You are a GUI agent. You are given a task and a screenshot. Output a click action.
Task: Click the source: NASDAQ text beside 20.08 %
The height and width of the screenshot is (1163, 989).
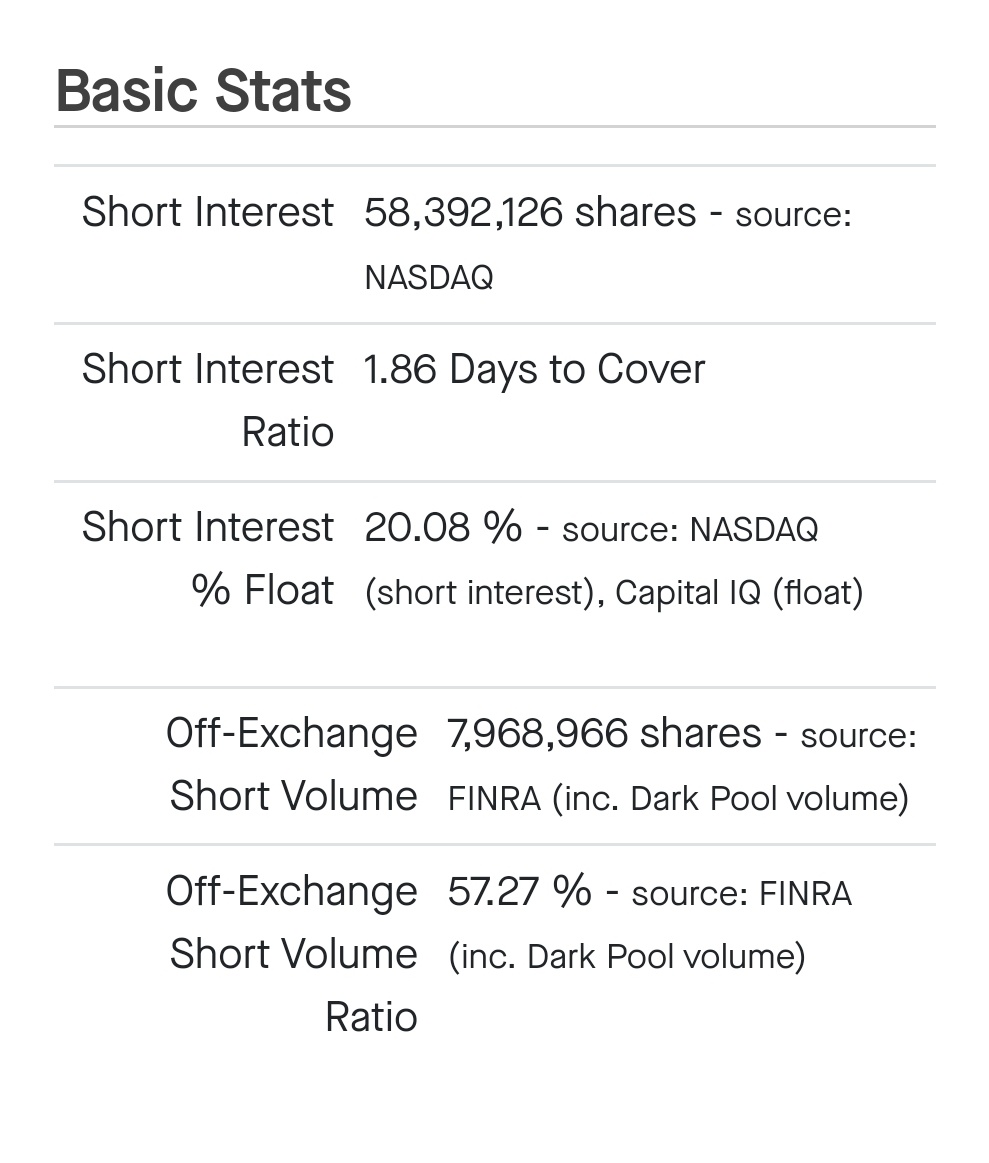point(690,530)
